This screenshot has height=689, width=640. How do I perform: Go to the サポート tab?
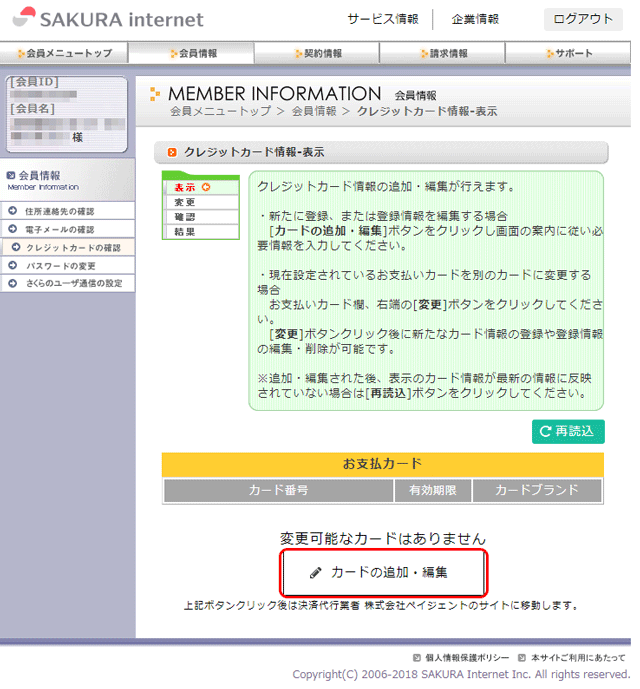pyautogui.click(x=570, y=53)
